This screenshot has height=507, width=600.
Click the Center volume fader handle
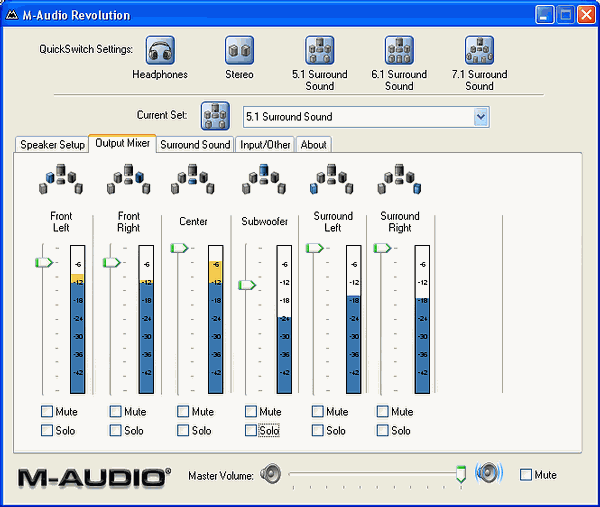[x=179, y=248]
